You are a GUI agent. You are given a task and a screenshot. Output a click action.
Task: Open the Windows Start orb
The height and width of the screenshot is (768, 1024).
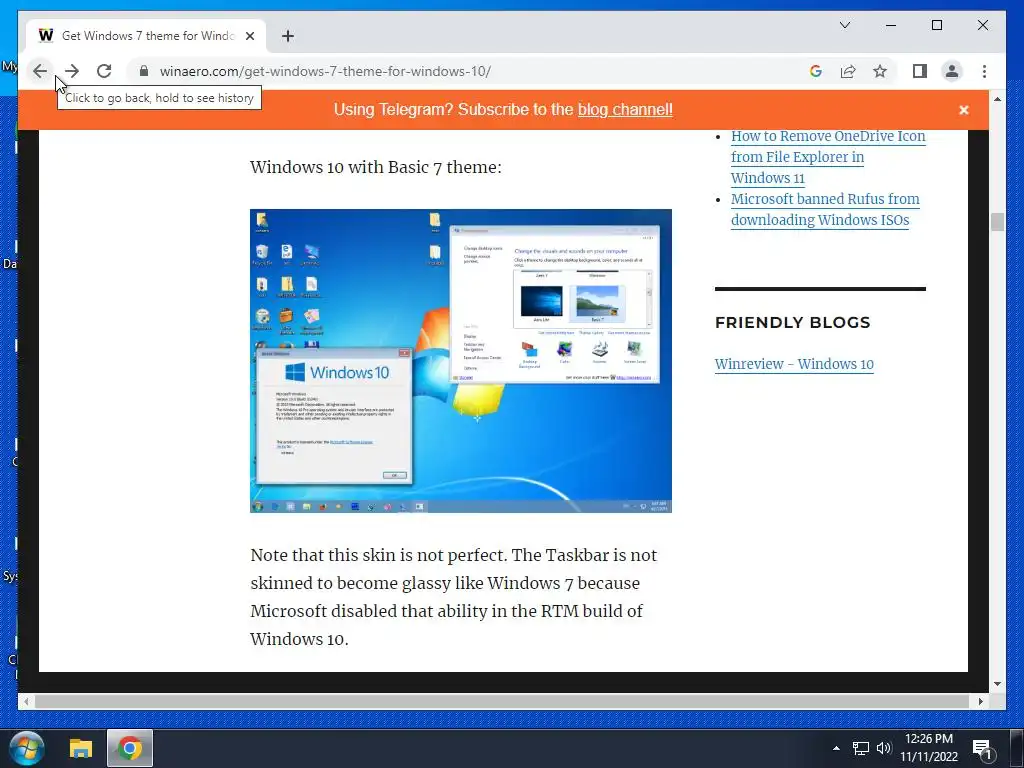(27, 748)
